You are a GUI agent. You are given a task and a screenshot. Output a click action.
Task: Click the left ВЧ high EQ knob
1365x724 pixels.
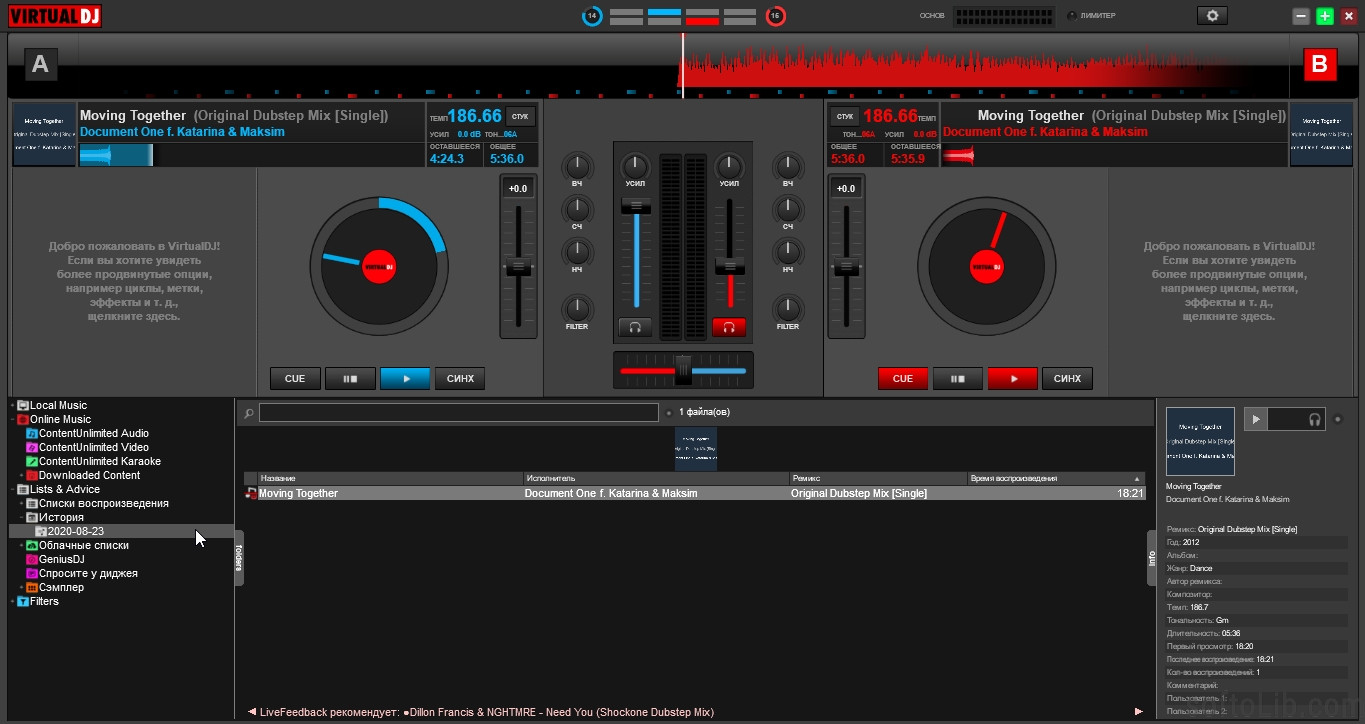pyautogui.click(x=578, y=166)
